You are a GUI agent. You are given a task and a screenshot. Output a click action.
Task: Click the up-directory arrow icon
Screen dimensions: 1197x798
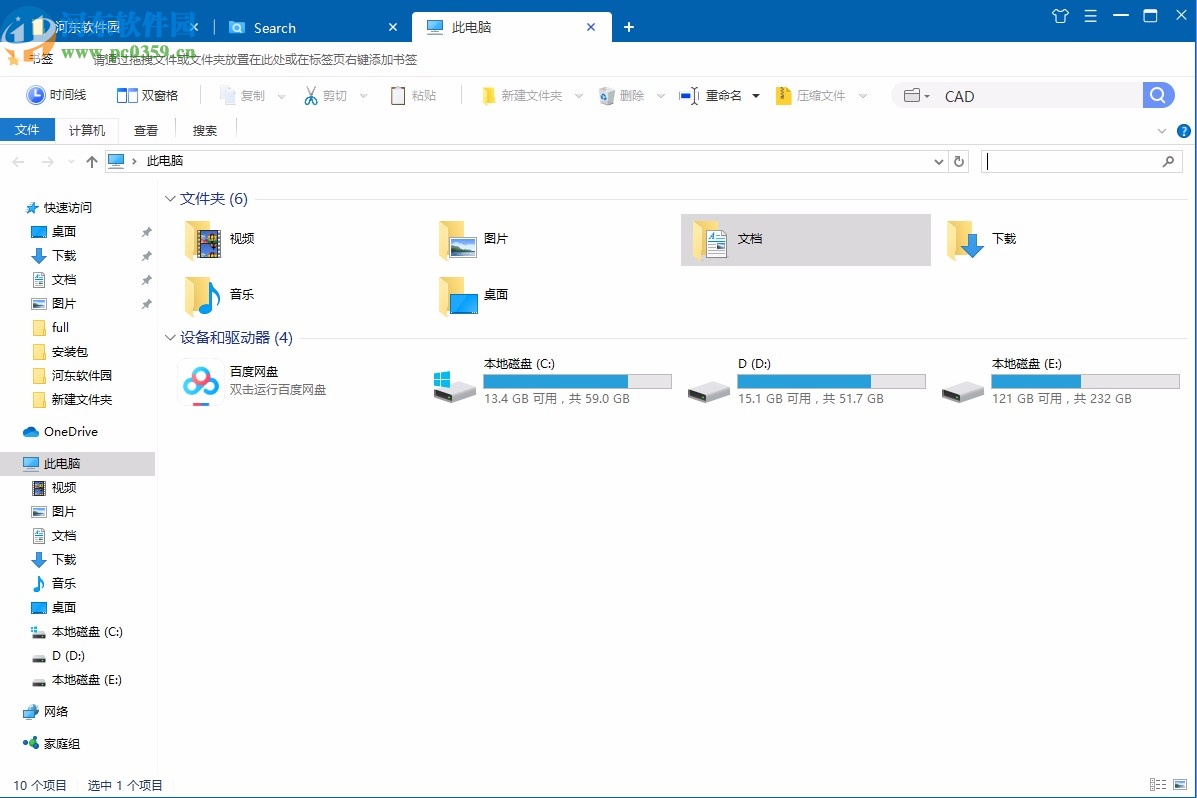coord(92,161)
